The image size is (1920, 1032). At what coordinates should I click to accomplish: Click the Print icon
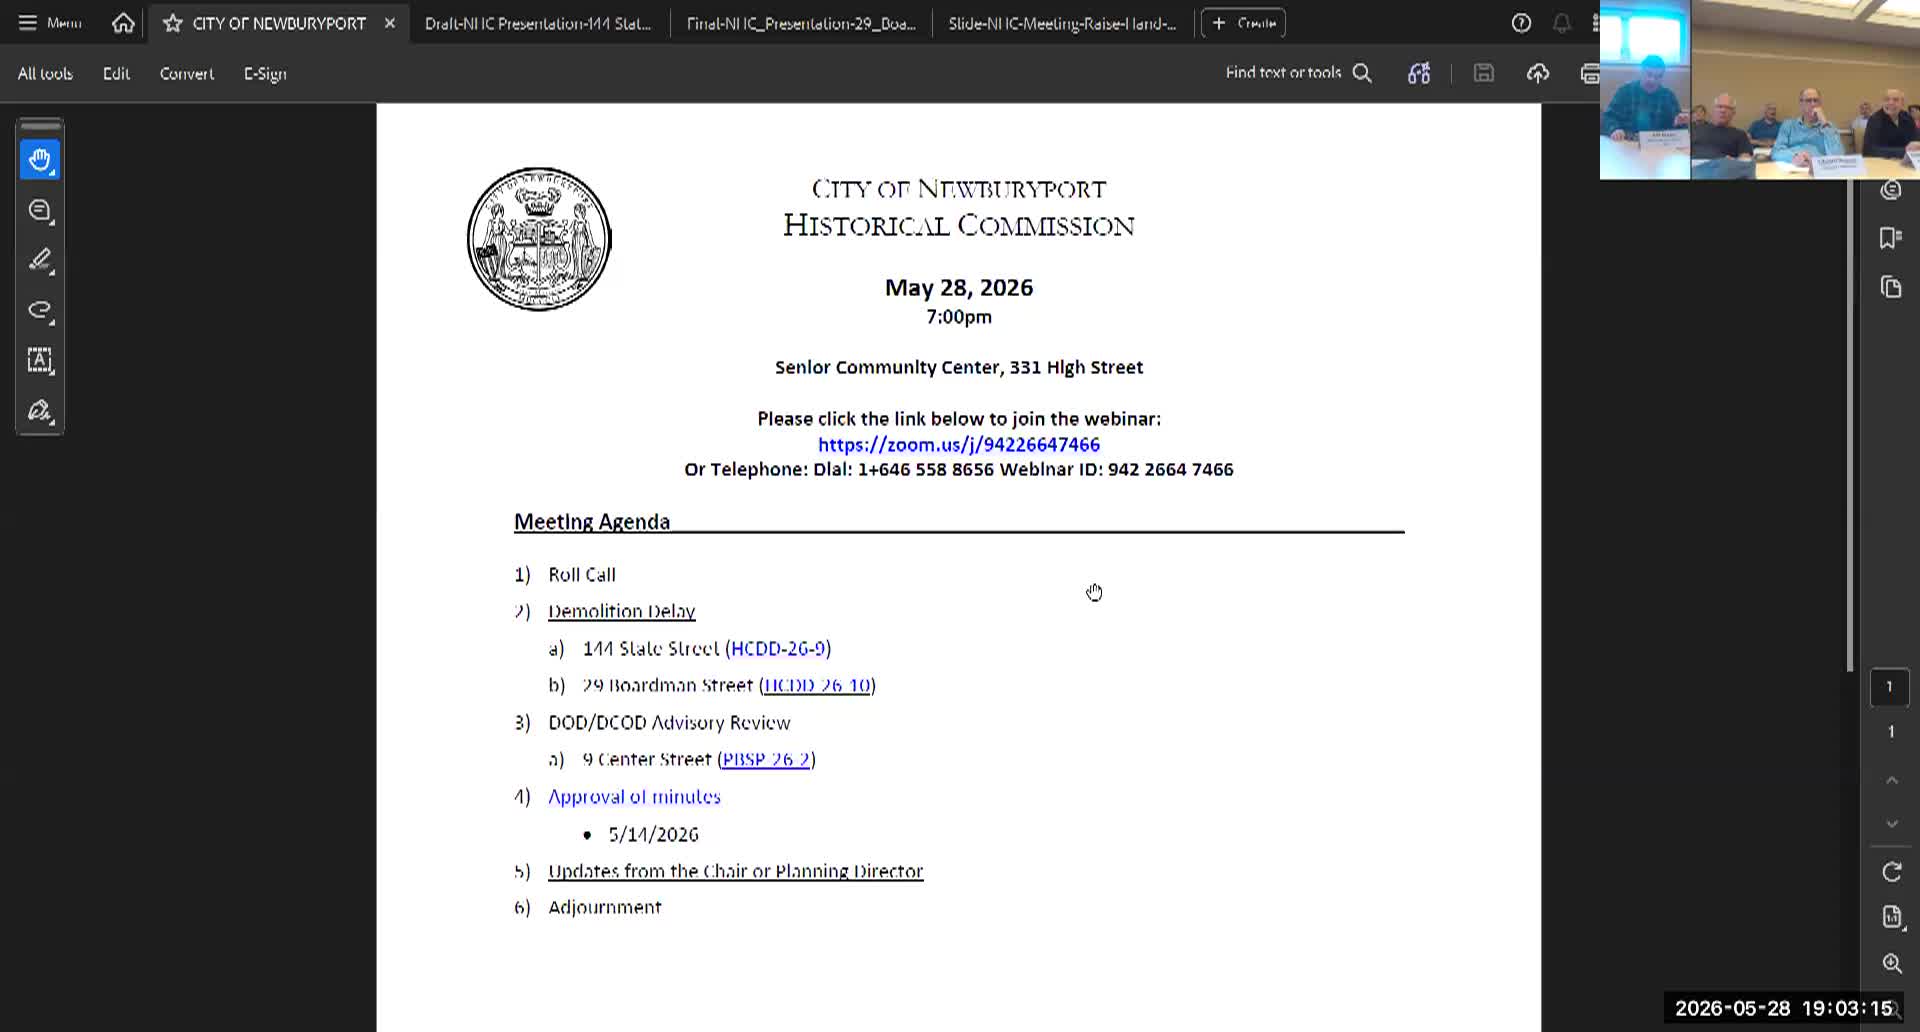pos(1589,73)
